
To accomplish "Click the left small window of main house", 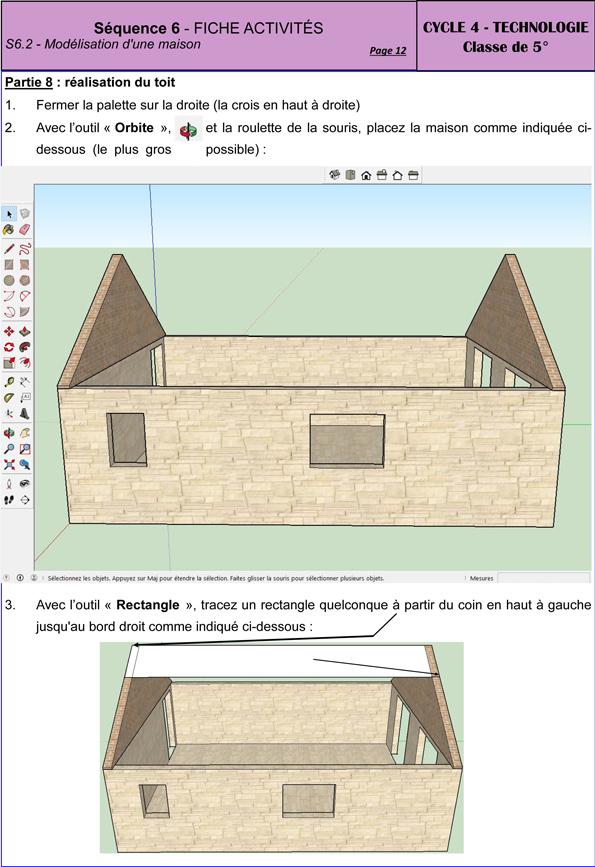I will point(127,440).
